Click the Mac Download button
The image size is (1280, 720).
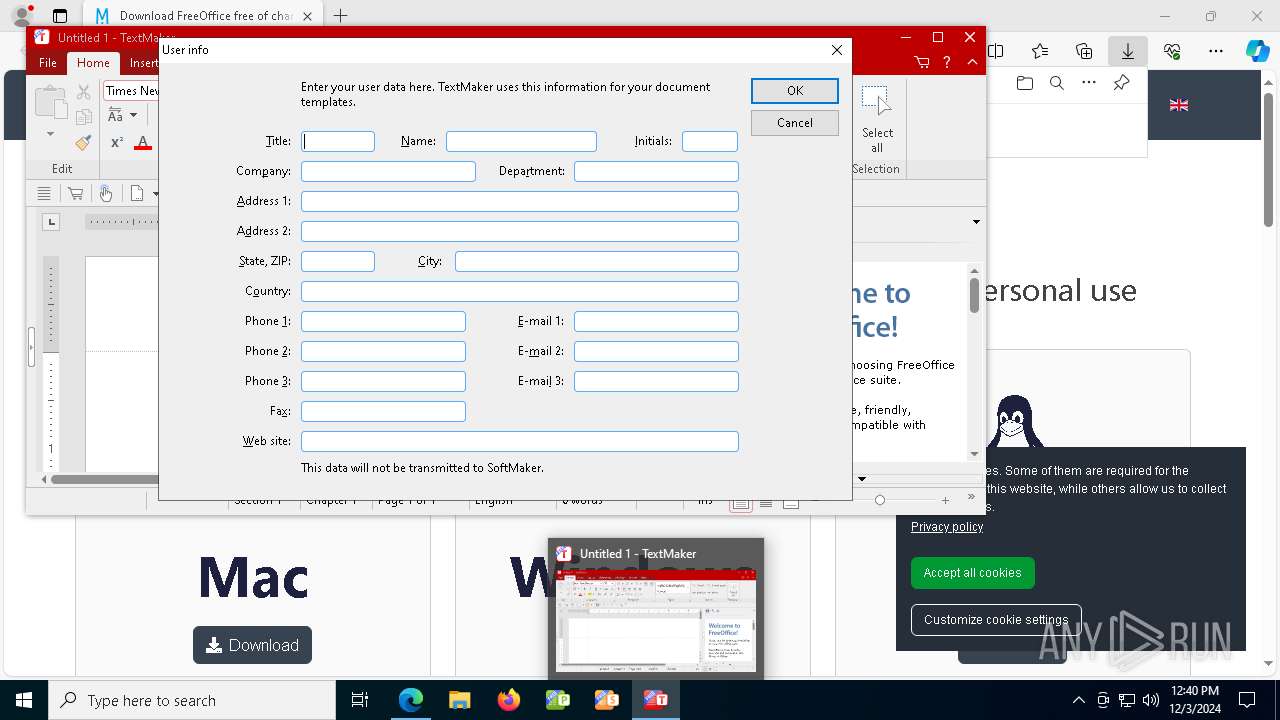pos(252,645)
